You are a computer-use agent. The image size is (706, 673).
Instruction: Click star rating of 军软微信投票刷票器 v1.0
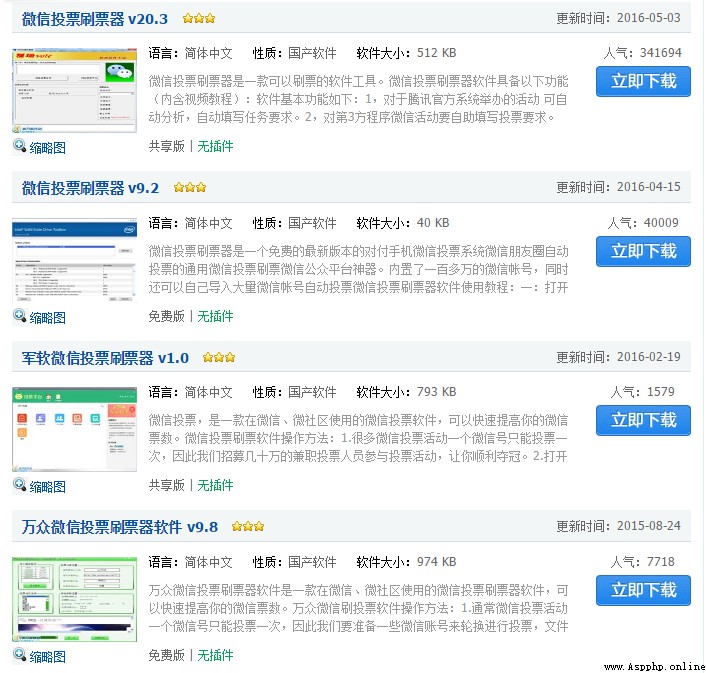pos(219,357)
